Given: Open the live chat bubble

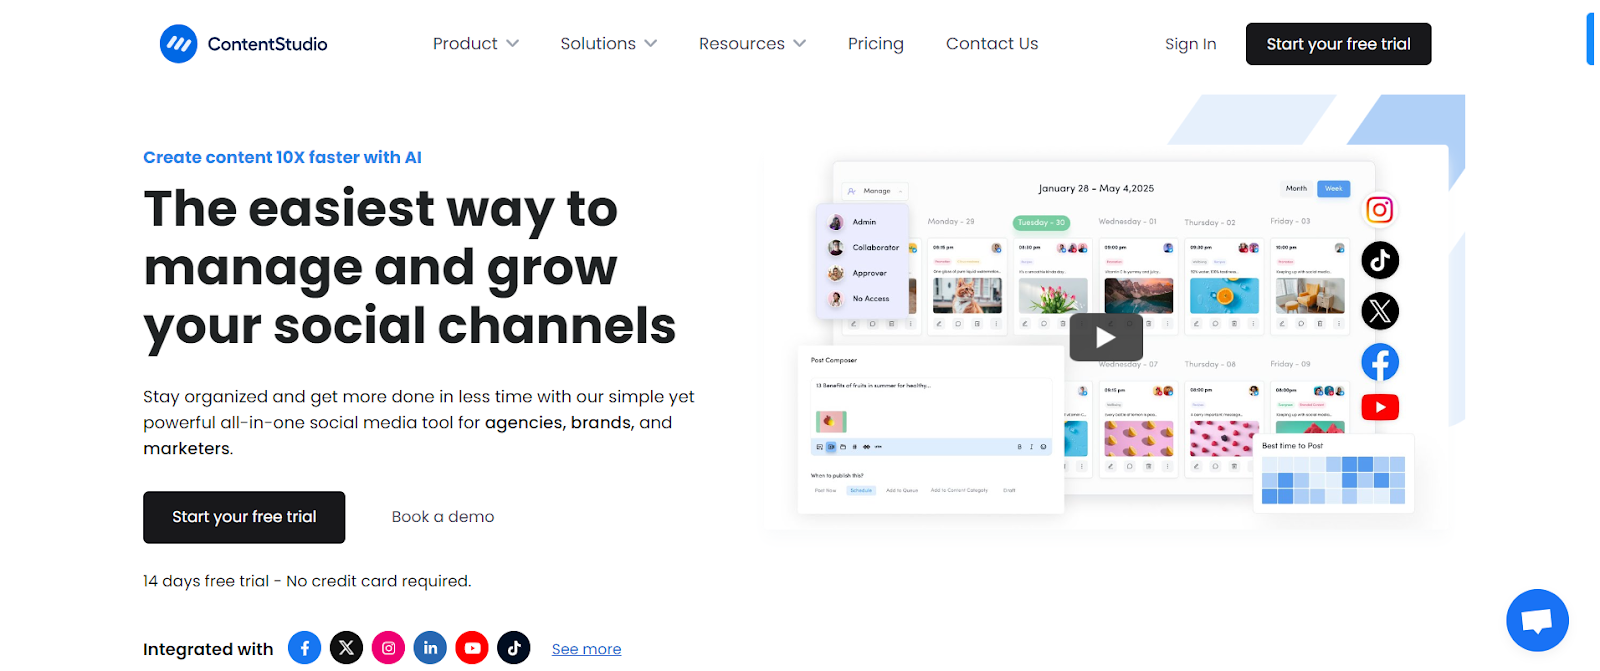Looking at the screenshot, I should pyautogui.click(x=1537, y=620).
